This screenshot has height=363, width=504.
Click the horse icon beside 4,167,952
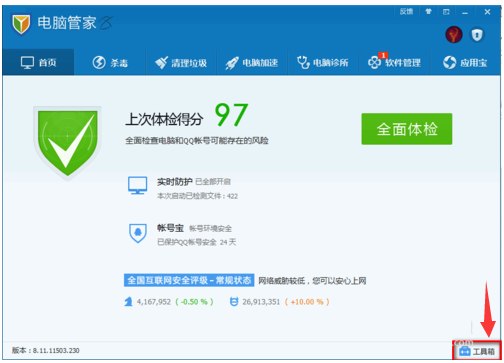tap(128, 302)
